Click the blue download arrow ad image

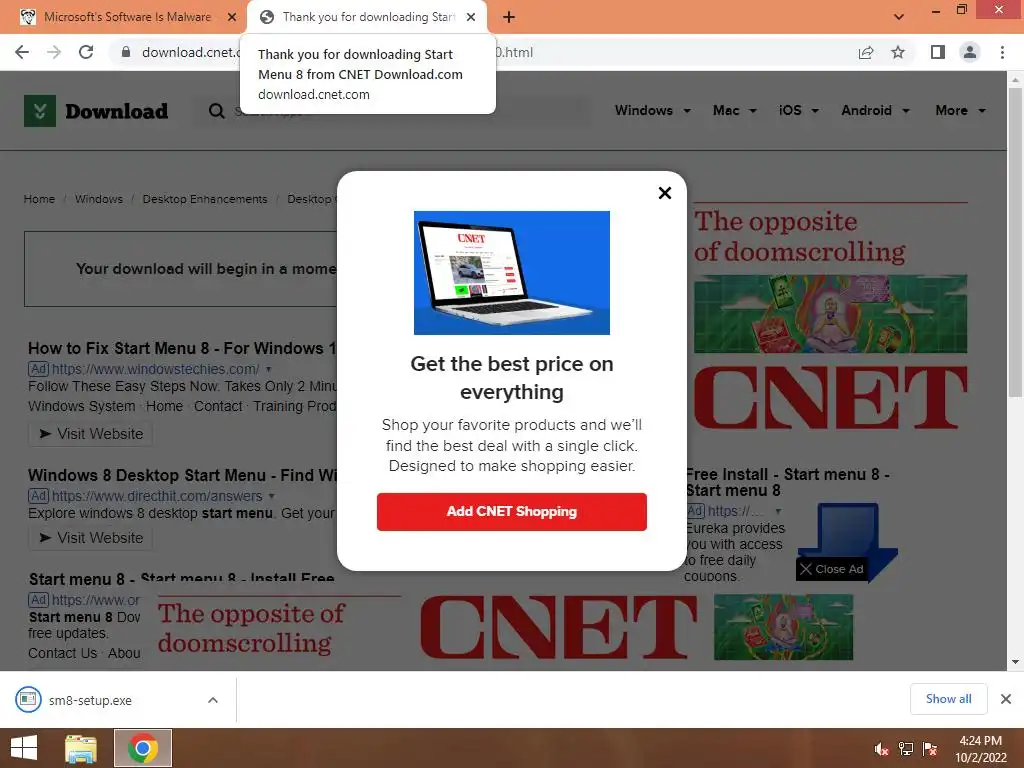[x=848, y=531]
